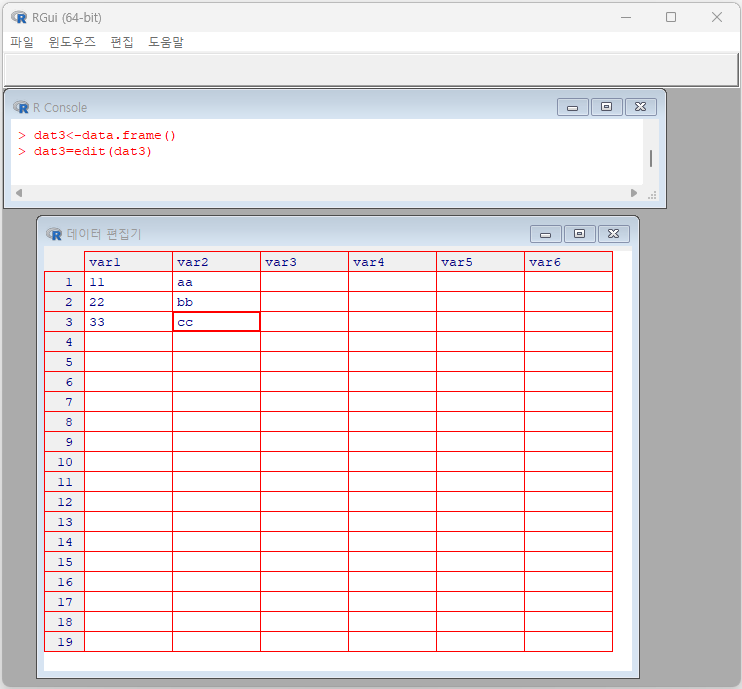Image resolution: width=742 pixels, height=689 pixels.
Task: Click the var6 column header
Action: click(x=568, y=262)
